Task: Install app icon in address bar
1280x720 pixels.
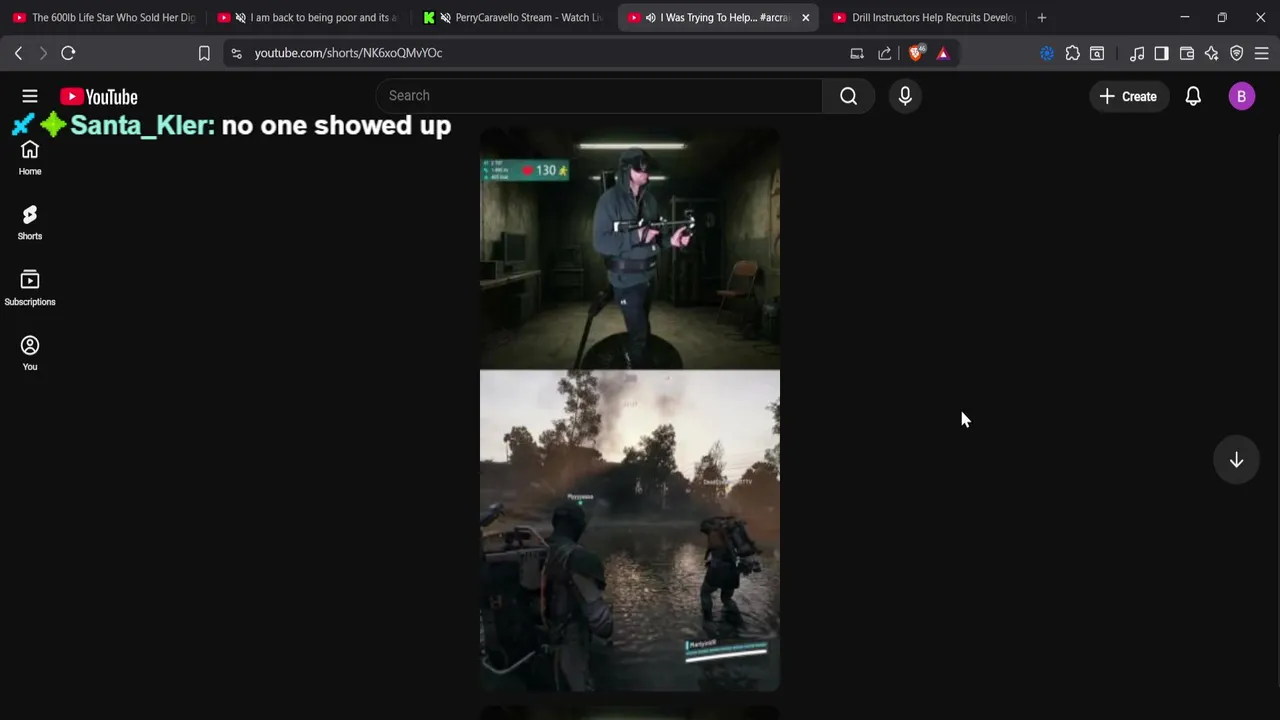Action: (857, 53)
